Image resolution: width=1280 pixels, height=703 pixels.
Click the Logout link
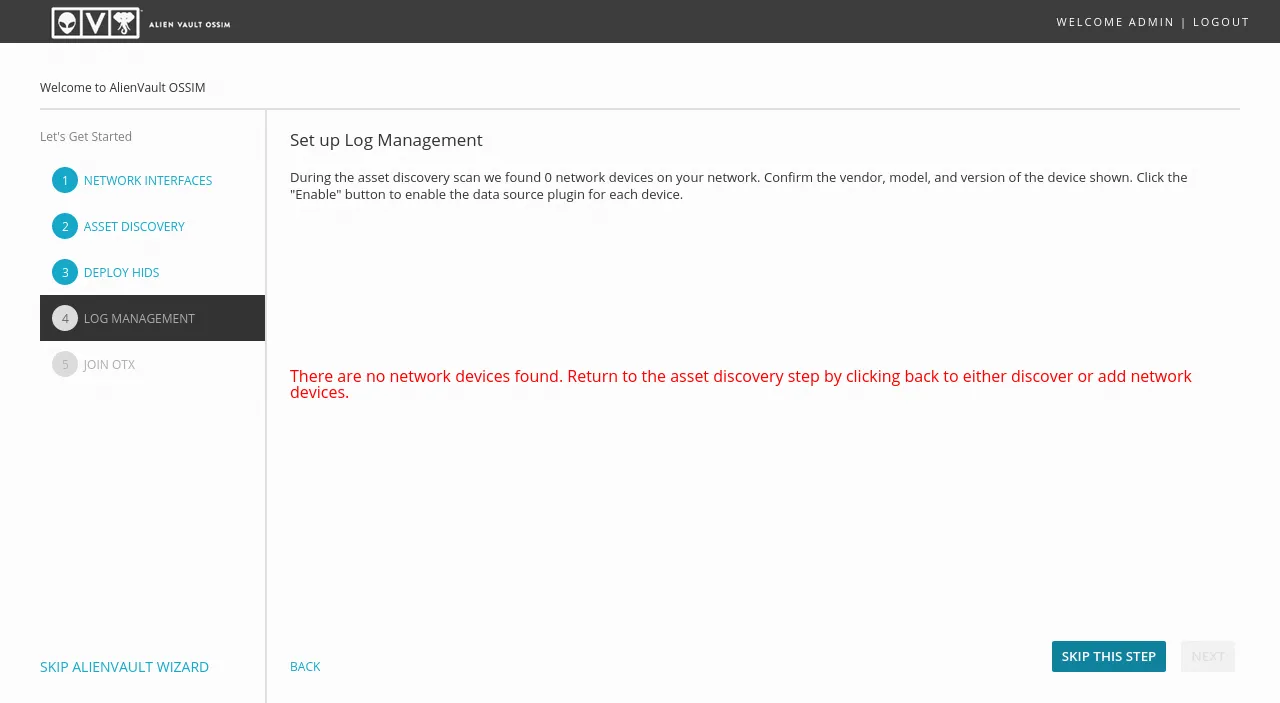tap(1221, 22)
